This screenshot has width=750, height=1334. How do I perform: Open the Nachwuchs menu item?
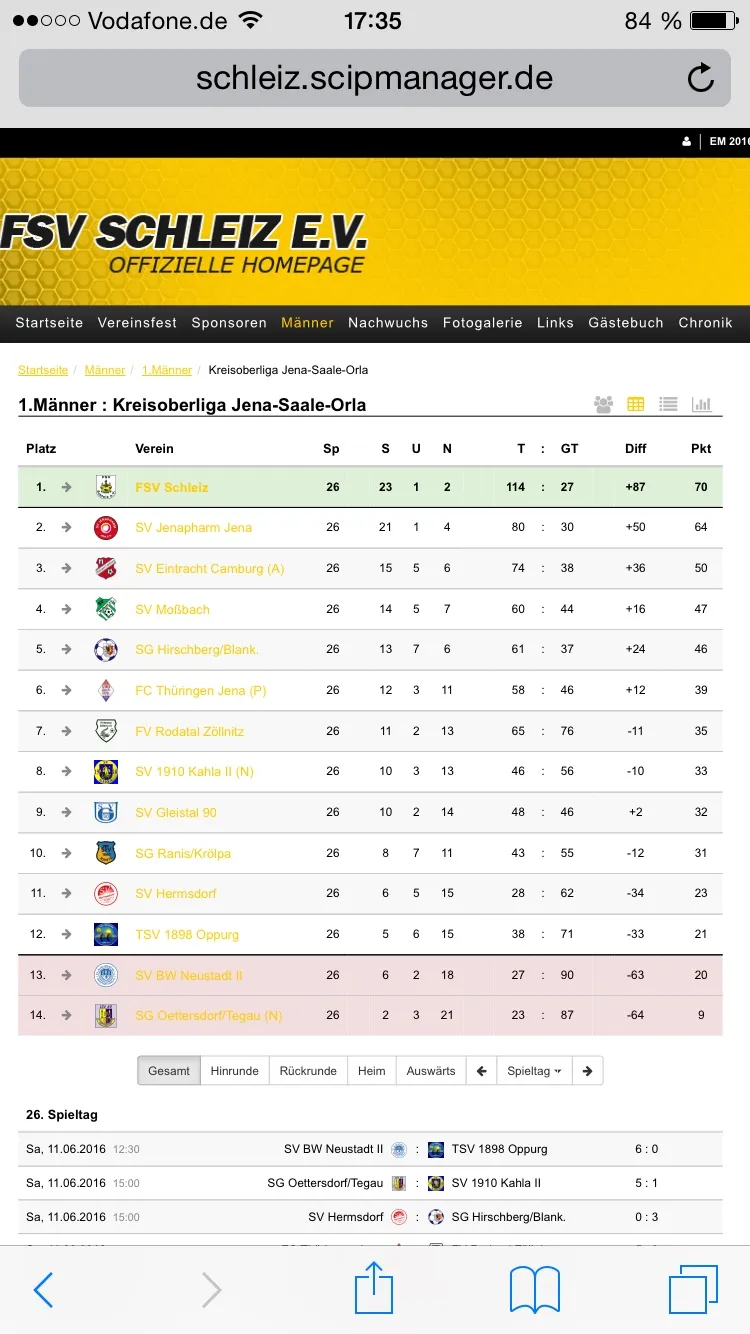click(x=388, y=323)
